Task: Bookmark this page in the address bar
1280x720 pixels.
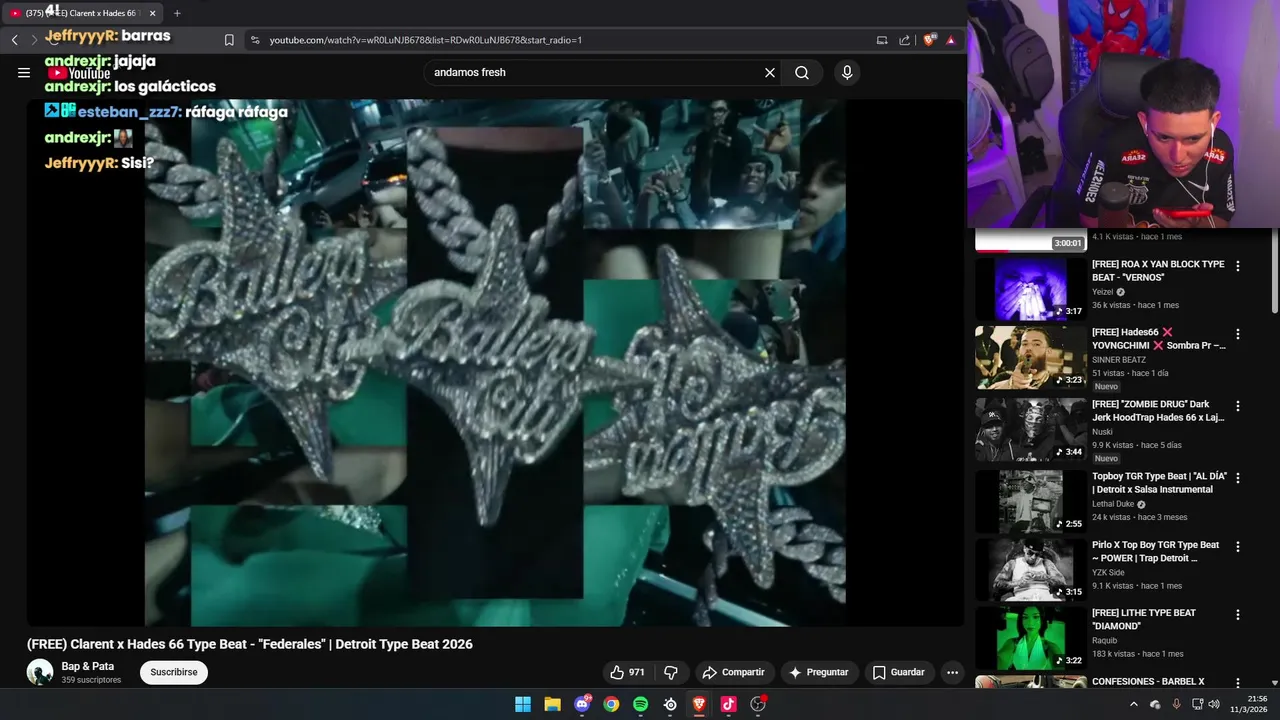Action: click(229, 40)
